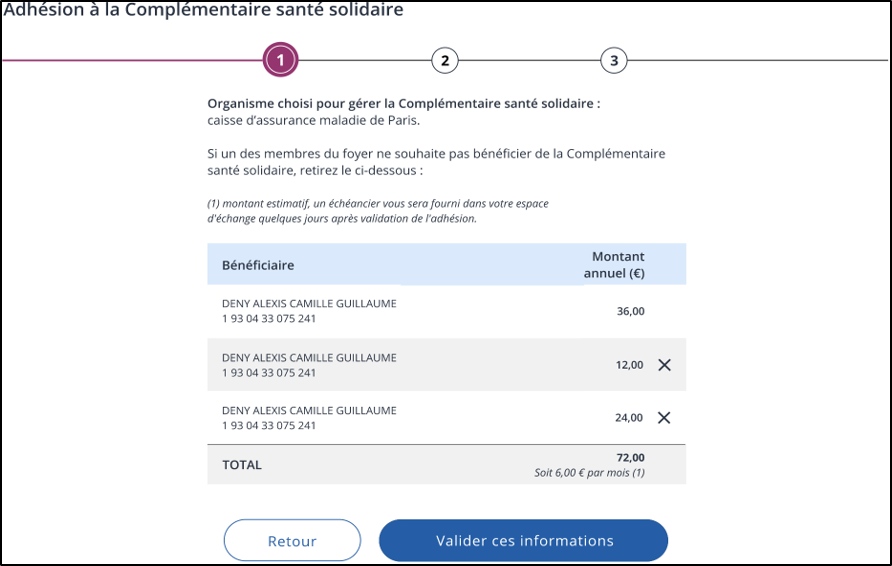Select the beneficiary name in the 24,00 row
The image size is (892, 566).
pos(309,410)
